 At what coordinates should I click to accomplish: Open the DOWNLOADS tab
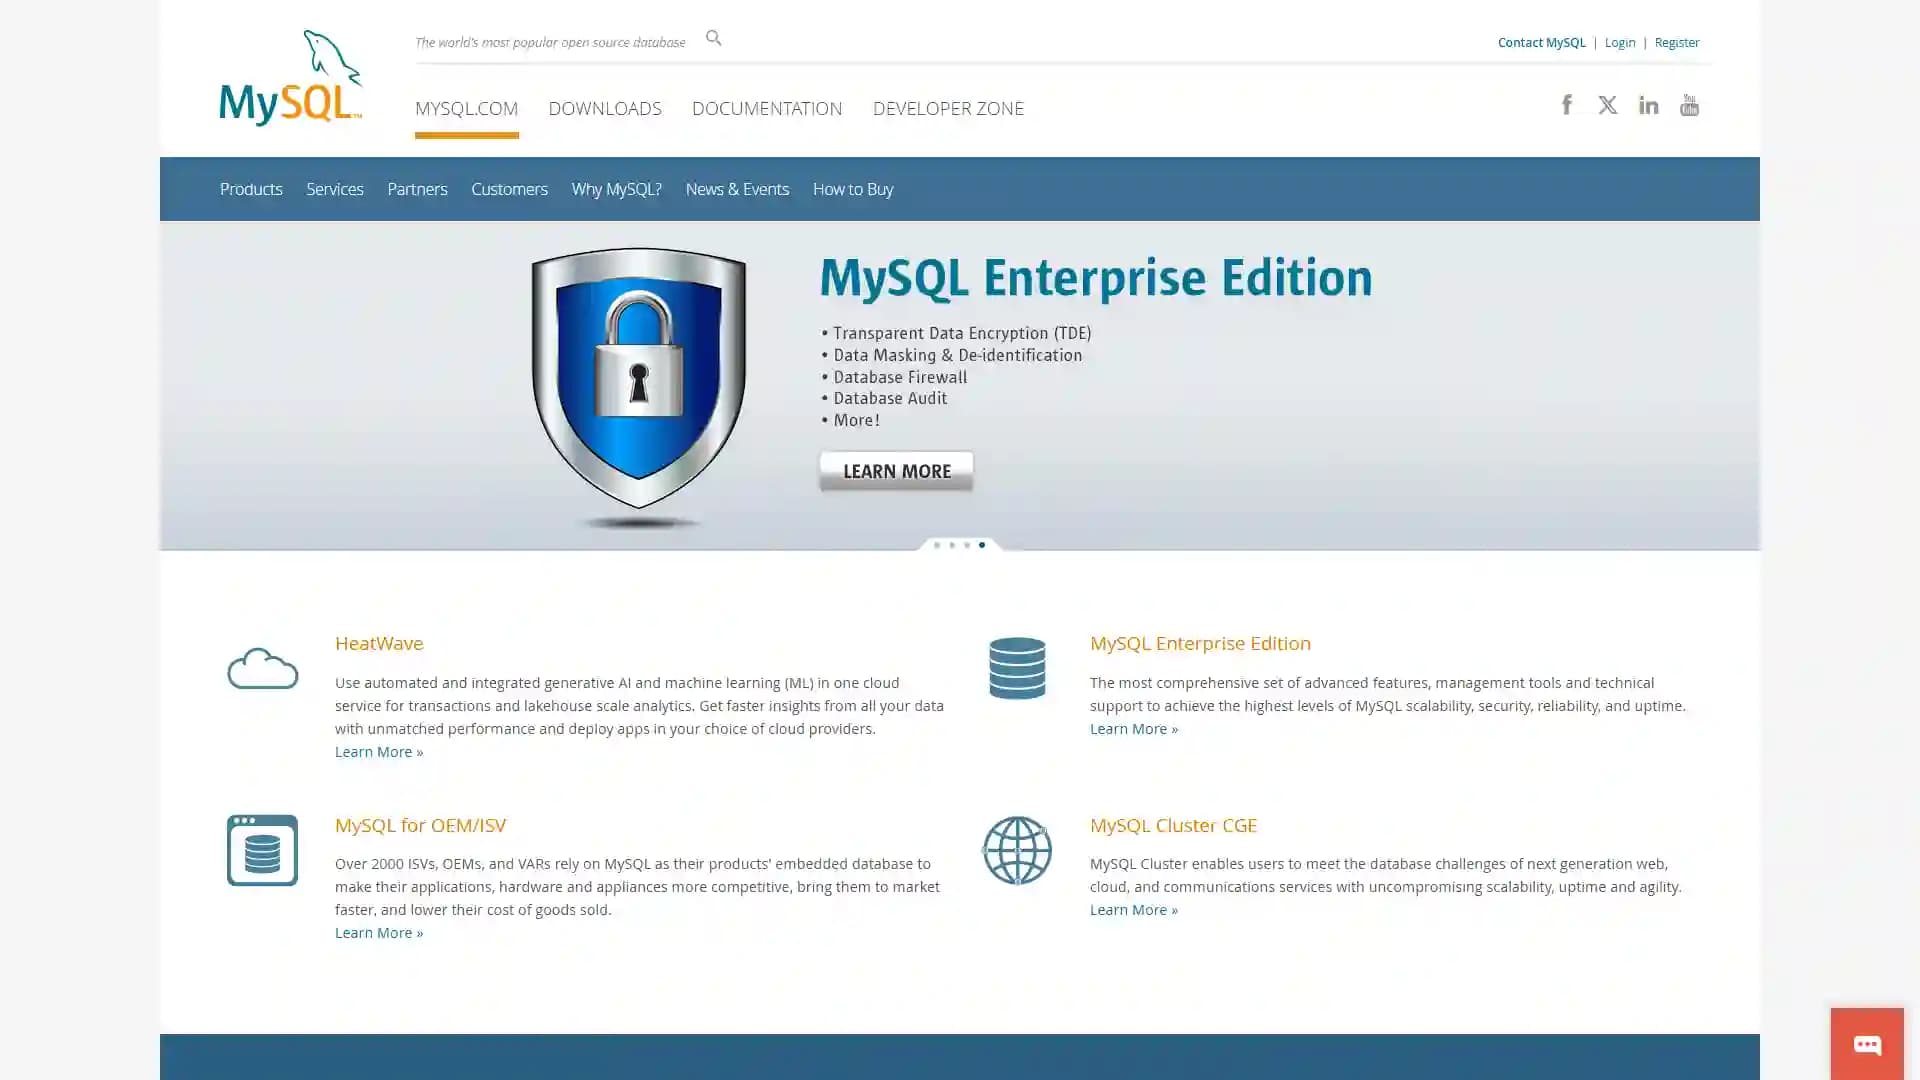604,108
